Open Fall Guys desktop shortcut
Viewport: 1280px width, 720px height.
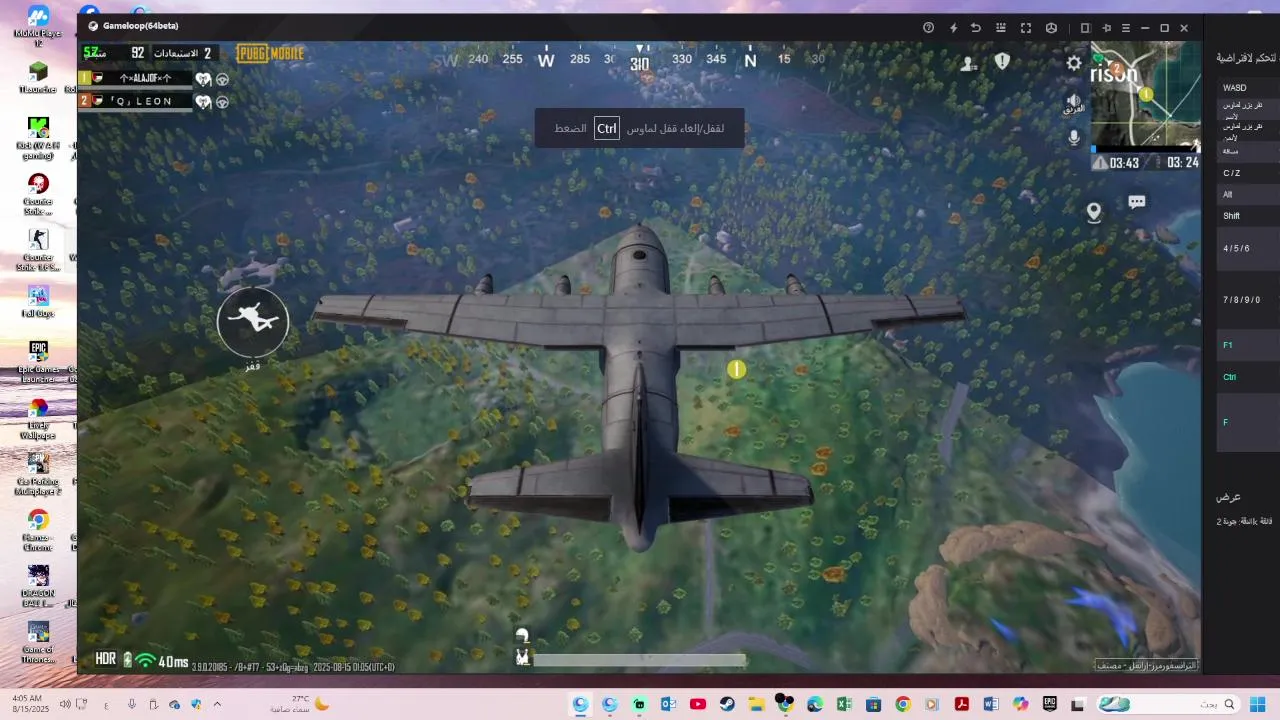37,300
